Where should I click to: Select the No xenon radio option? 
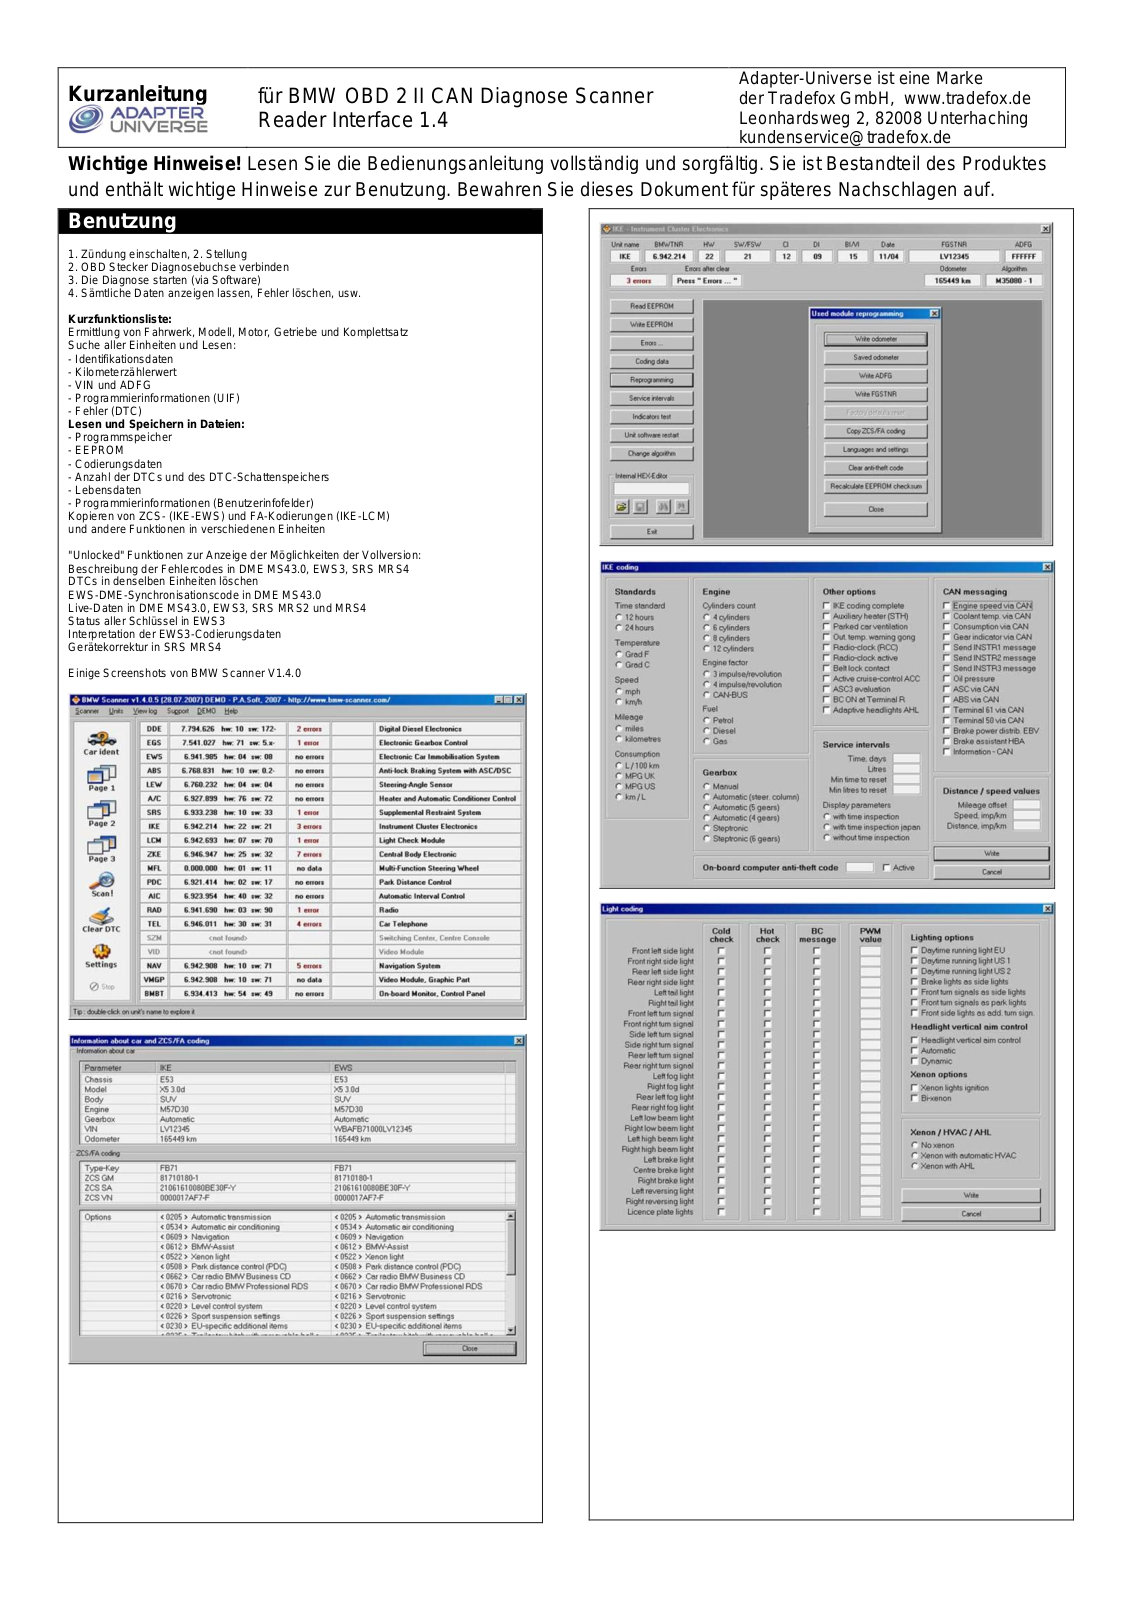tap(933, 1145)
